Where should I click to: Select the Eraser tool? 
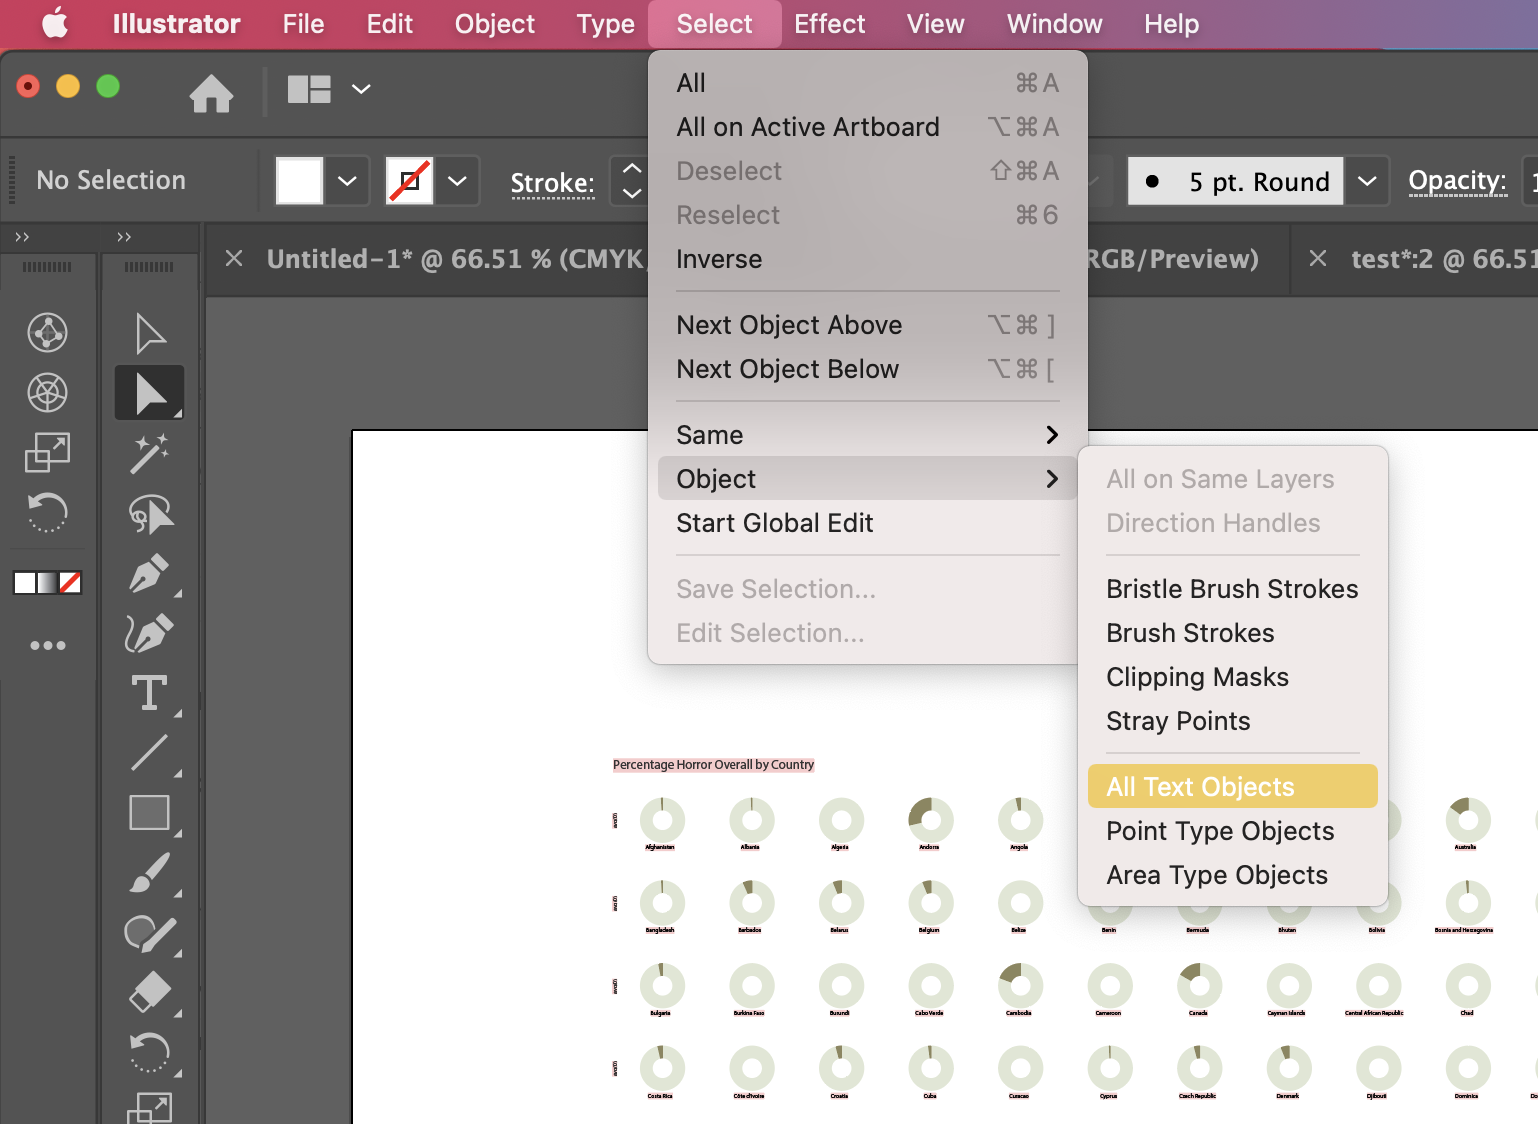[149, 992]
